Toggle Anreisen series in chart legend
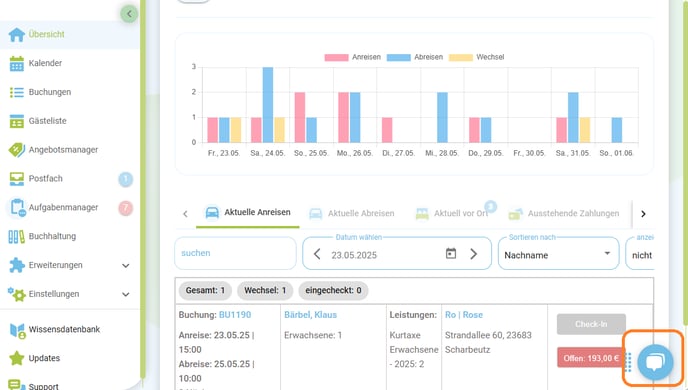This screenshot has width=688, height=390. (x=352, y=57)
